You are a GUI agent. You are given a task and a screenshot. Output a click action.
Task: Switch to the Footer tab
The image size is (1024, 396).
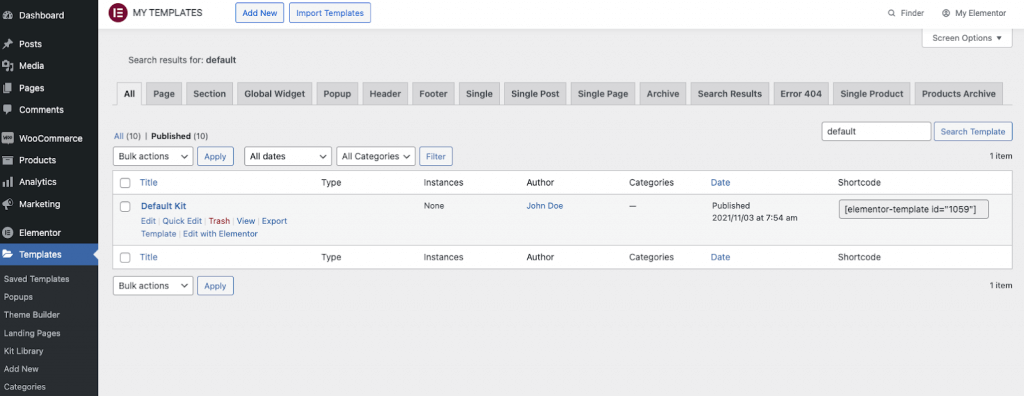pyautogui.click(x=434, y=93)
